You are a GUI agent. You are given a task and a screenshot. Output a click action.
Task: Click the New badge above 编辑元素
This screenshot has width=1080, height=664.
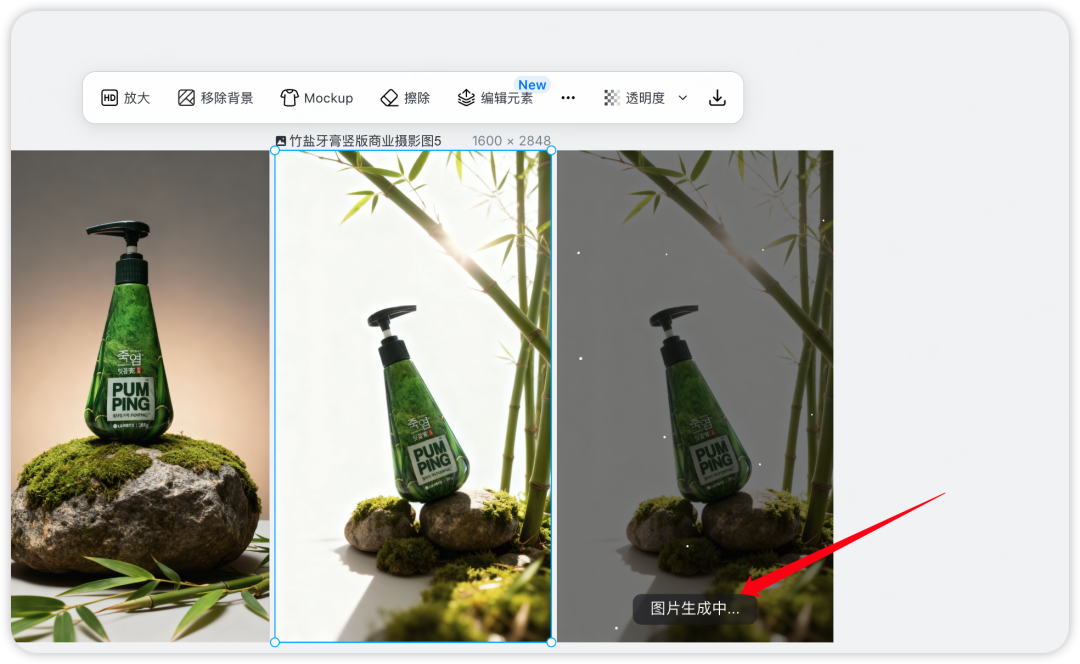532,85
